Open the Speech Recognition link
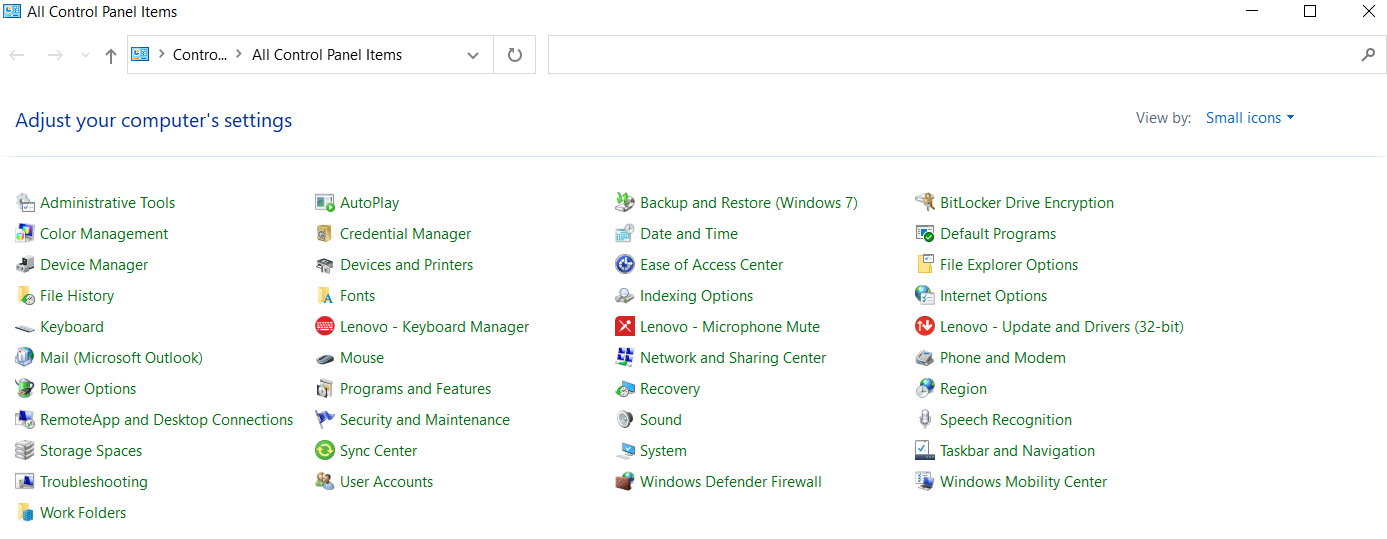This screenshot has height=539, width=1387. coord(1006,420)
